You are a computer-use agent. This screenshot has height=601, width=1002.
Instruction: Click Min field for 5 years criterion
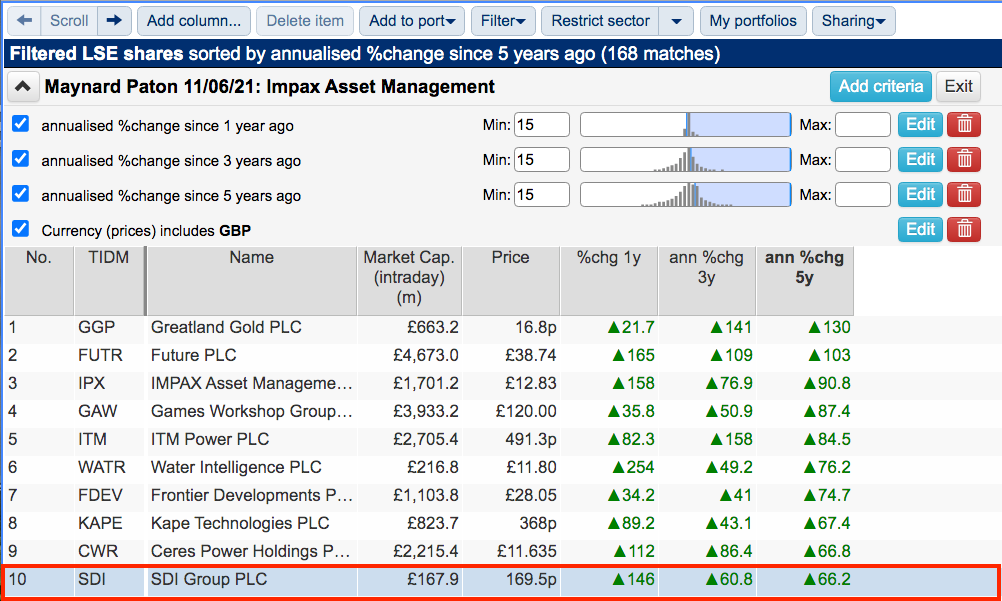(x=541, y=195)
